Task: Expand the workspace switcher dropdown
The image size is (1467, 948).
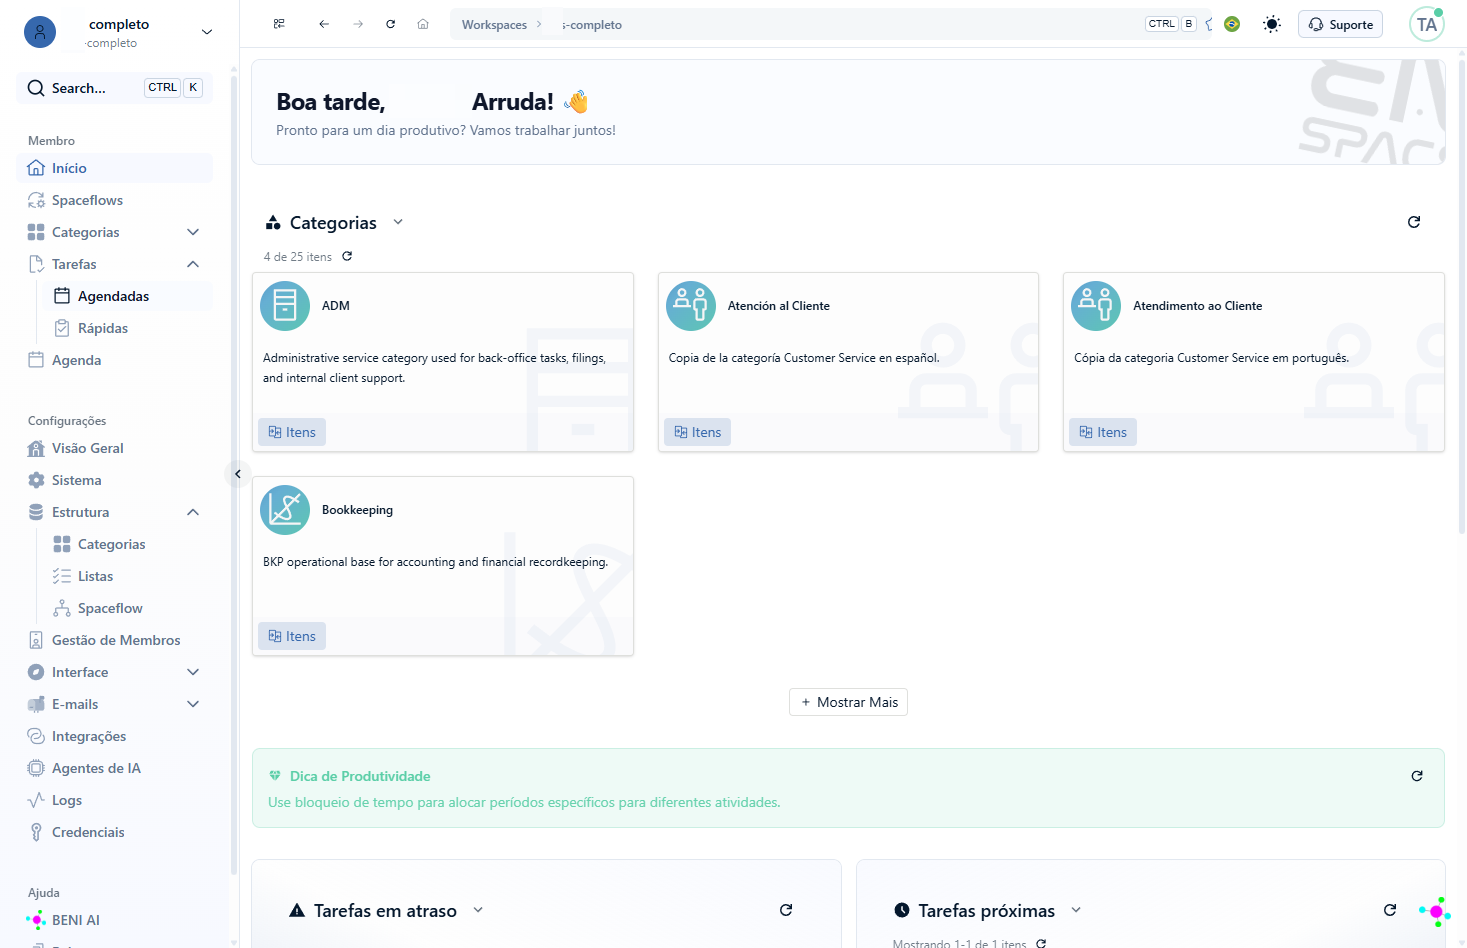Action: (207, 32)
